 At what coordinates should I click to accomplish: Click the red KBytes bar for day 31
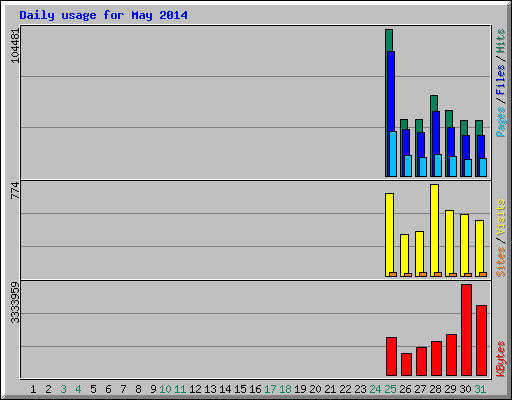point(481,340)
